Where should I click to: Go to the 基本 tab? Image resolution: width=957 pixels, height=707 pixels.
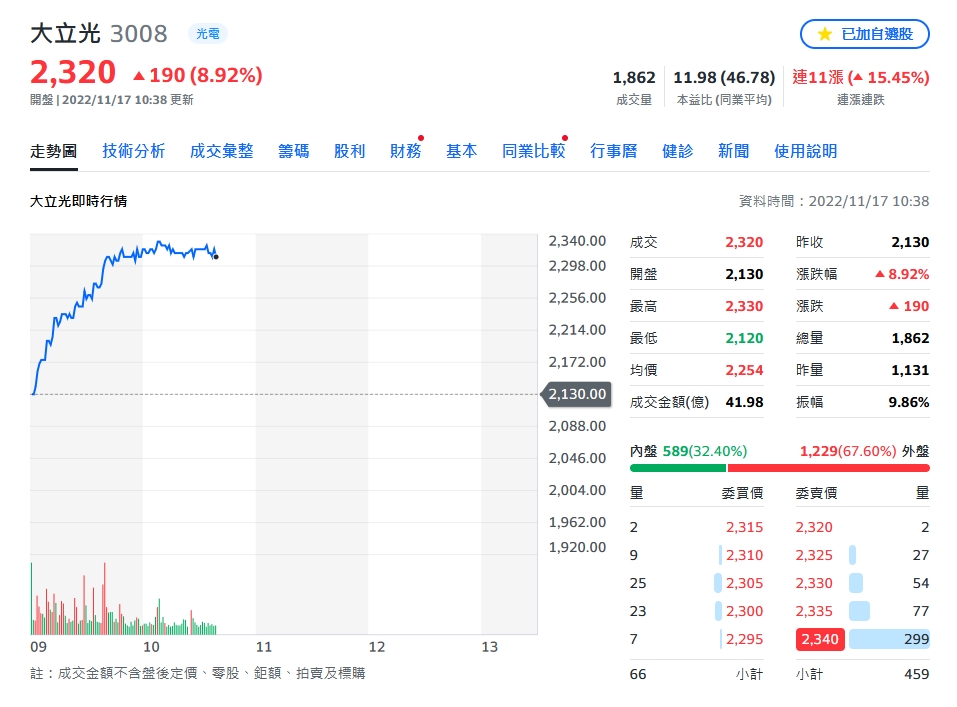point(461,151)
